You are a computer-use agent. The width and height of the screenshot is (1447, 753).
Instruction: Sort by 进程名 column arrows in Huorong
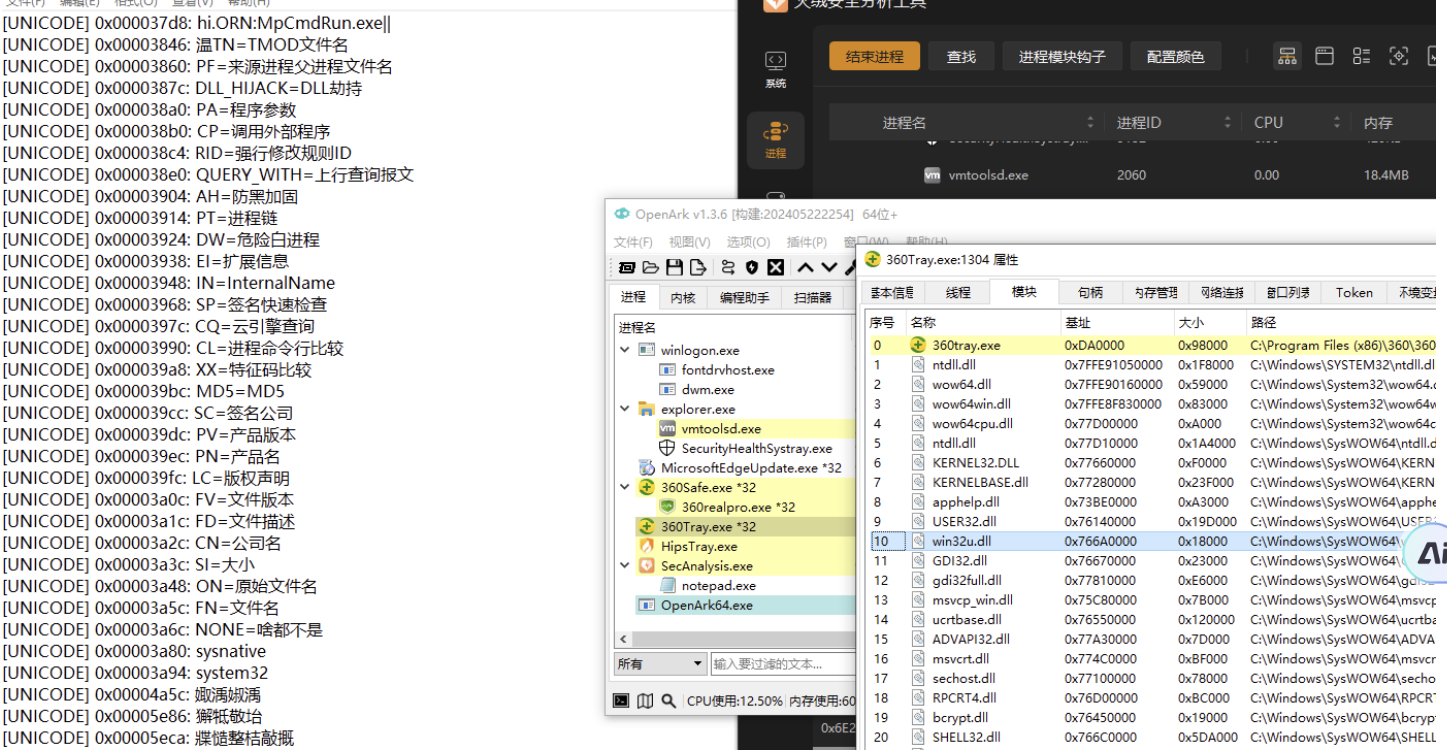click(1091, 122)
